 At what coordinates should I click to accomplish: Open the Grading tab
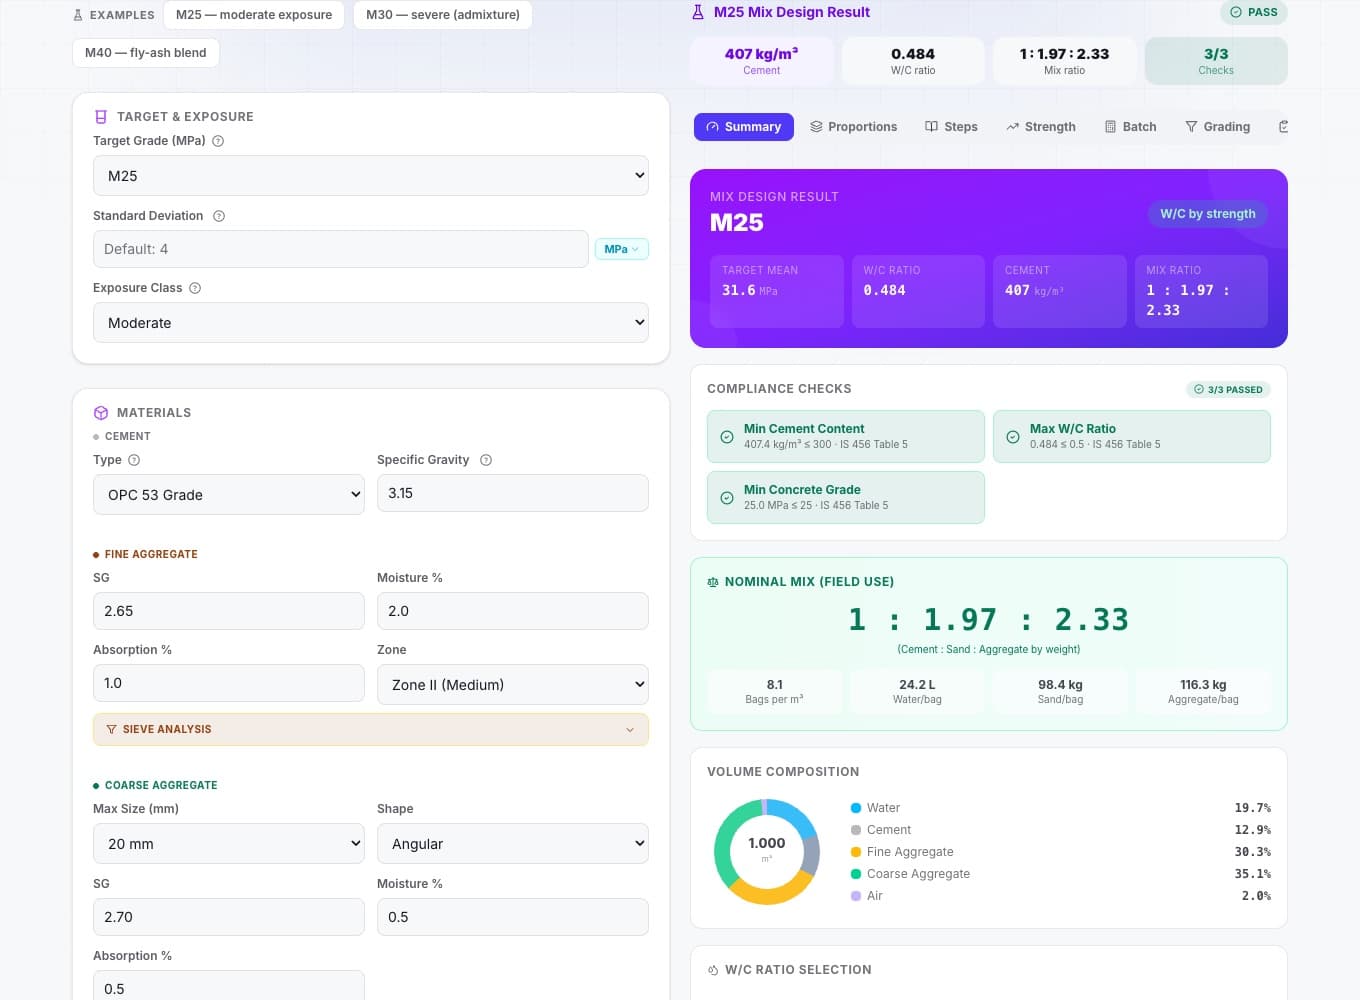[1218, 127]
